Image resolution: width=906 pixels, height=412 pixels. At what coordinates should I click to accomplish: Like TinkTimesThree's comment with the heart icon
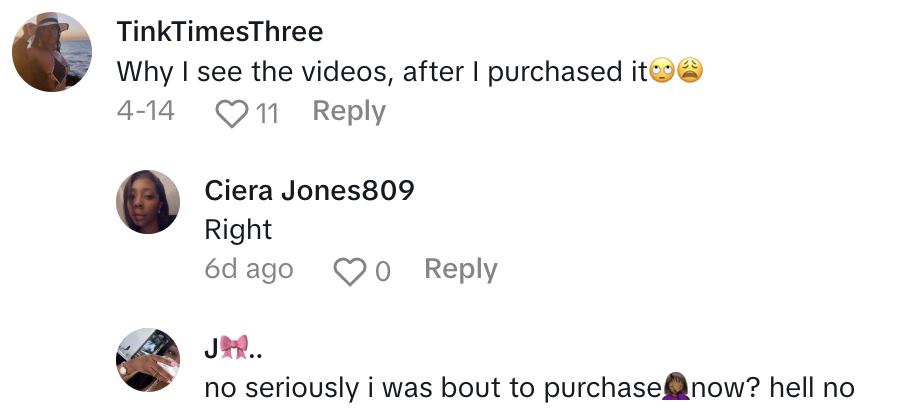[231, 113]
